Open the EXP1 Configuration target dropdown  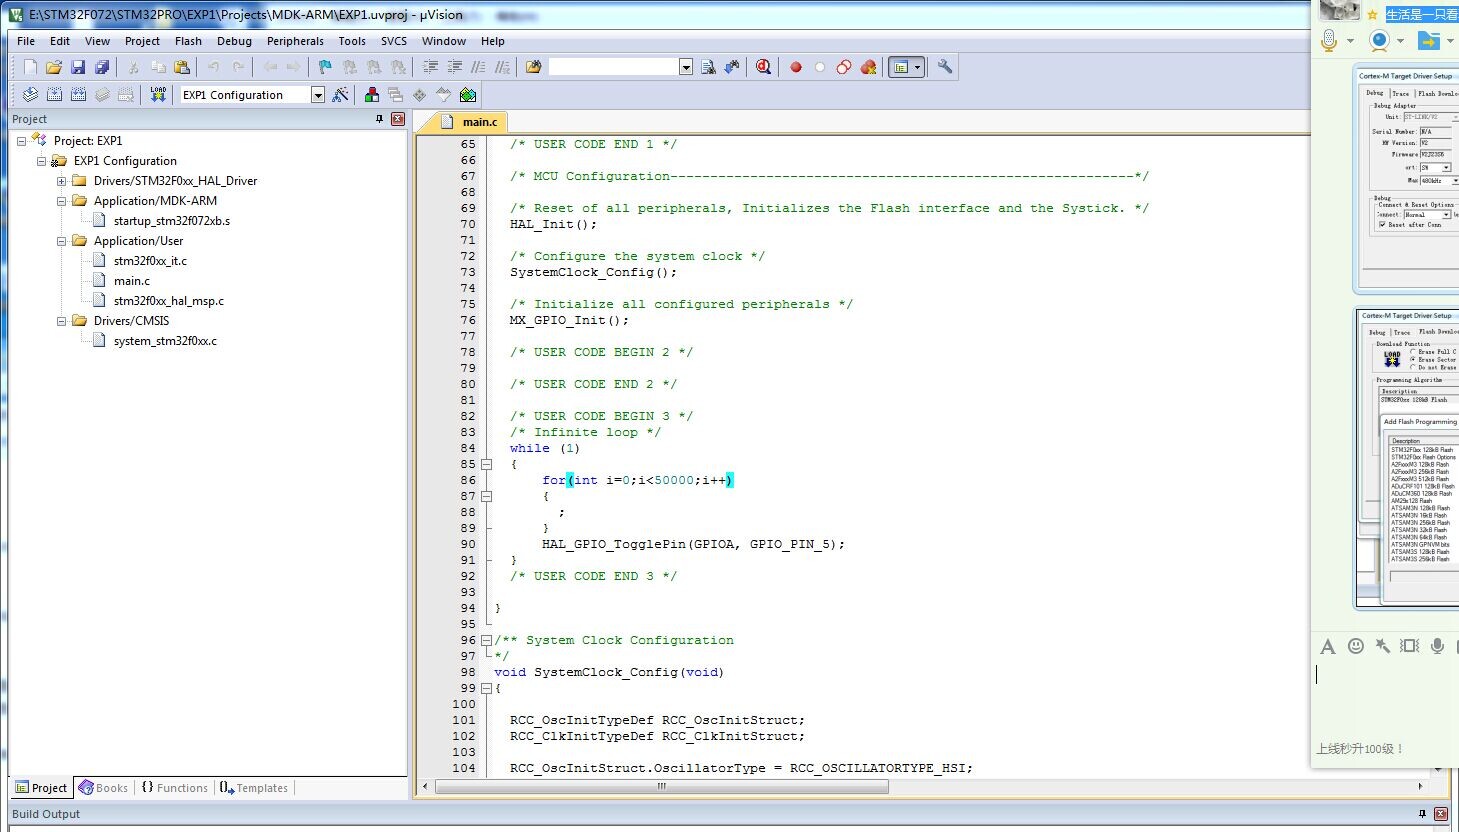click(318, 95)
